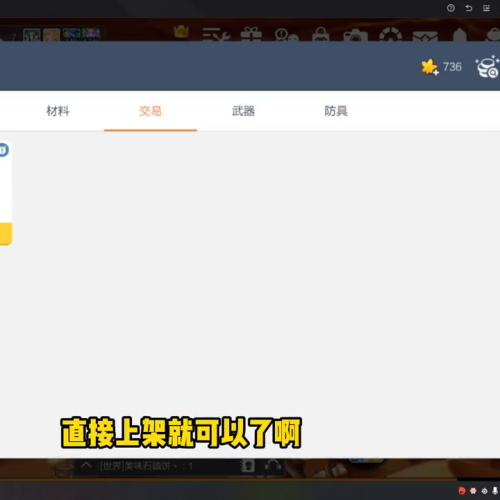The image size is (500, 500).
Task: Expand the chat with the up chevron
Action: 86,465
